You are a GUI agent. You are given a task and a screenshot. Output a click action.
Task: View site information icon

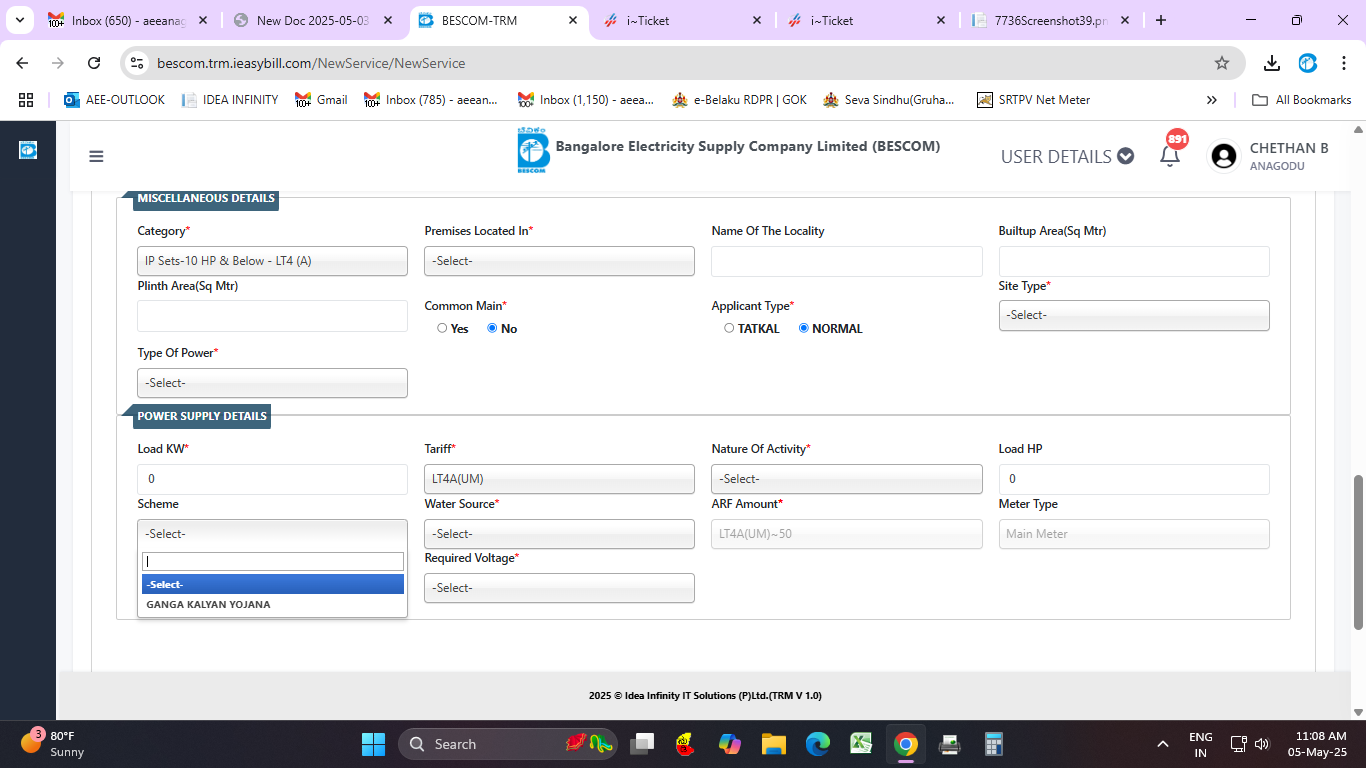138,63
